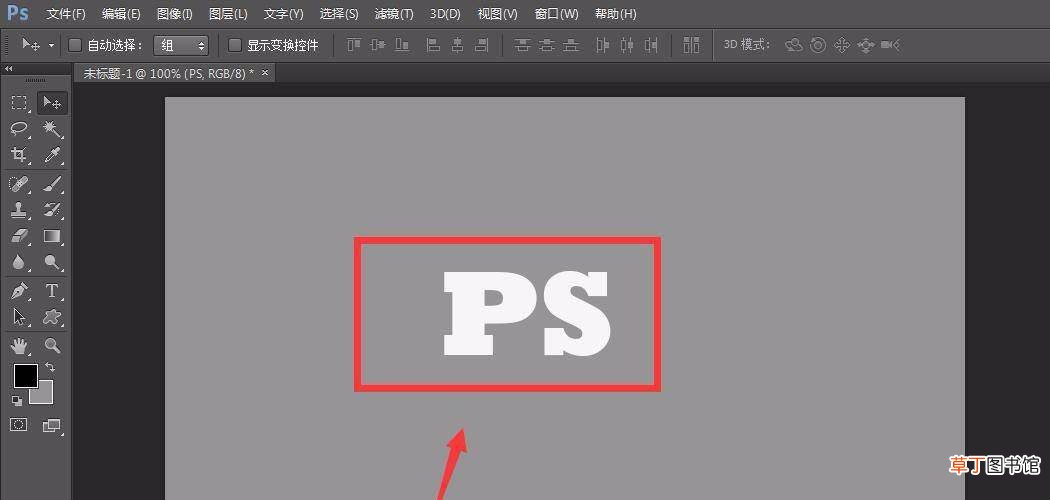Select the Path Selection arrow tool
The height and width of the screenshot is (500, 1050).
click(19, 317)
